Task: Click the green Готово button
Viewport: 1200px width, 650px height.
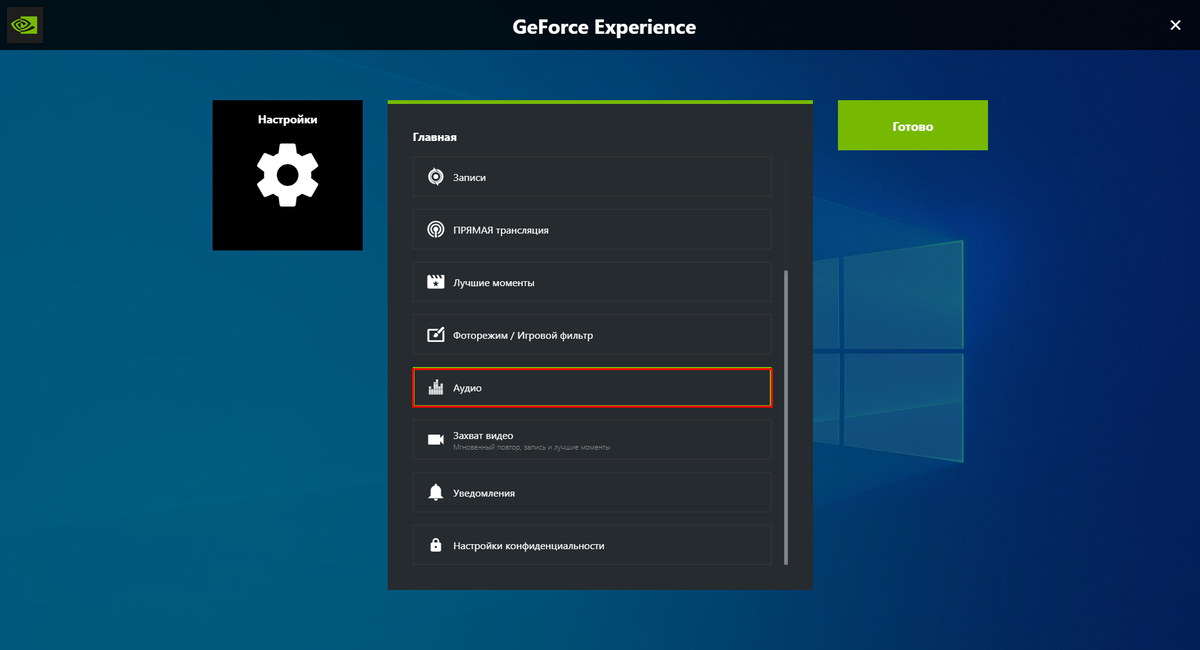Action: click(x=913, y=125)
